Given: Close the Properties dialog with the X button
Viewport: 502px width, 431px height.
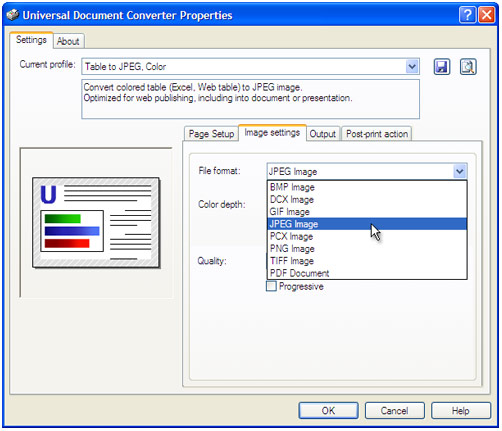Looking at the screenshot, I should click(487, 15).
